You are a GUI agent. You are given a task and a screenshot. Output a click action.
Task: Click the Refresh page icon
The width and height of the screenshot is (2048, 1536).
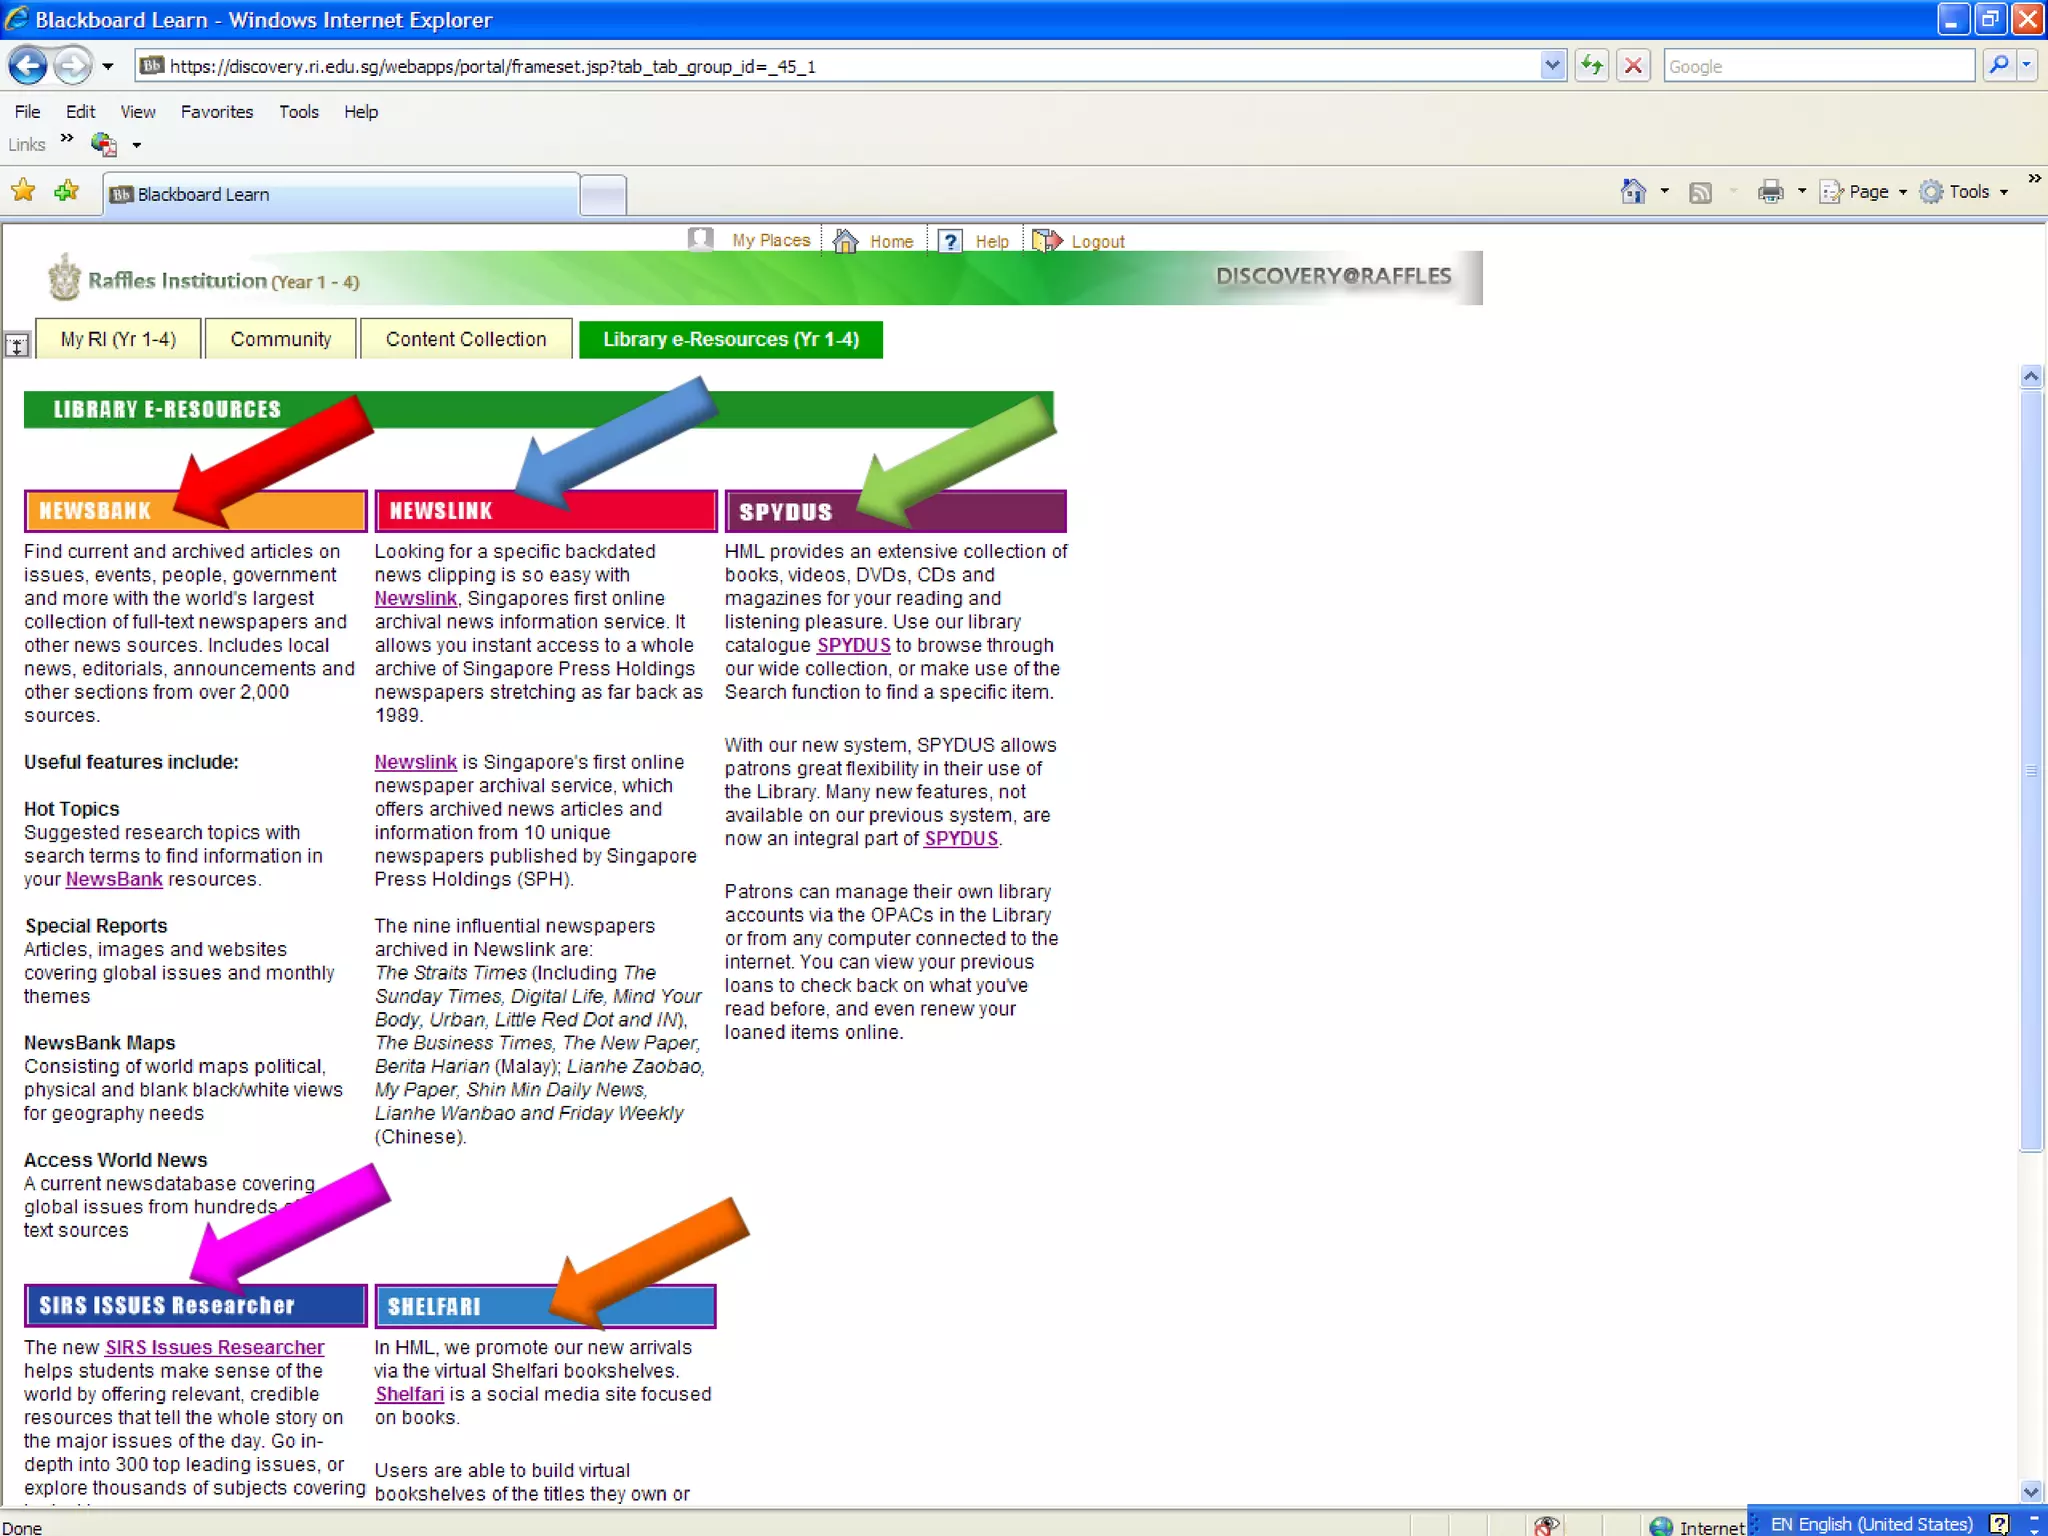1591,66
